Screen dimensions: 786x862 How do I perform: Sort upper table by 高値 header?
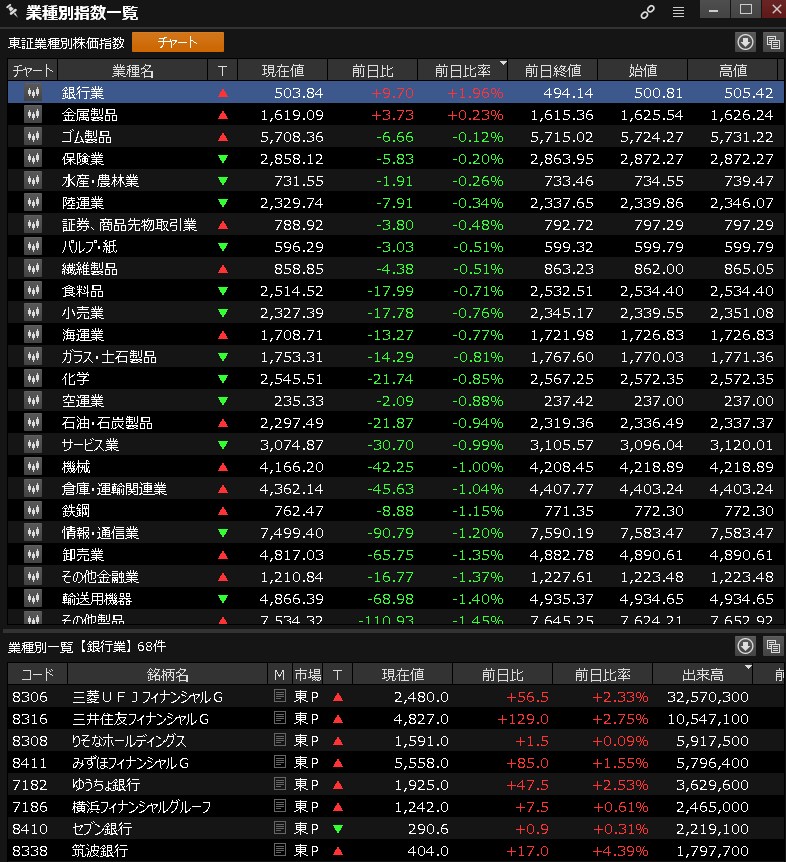(733, 70)
